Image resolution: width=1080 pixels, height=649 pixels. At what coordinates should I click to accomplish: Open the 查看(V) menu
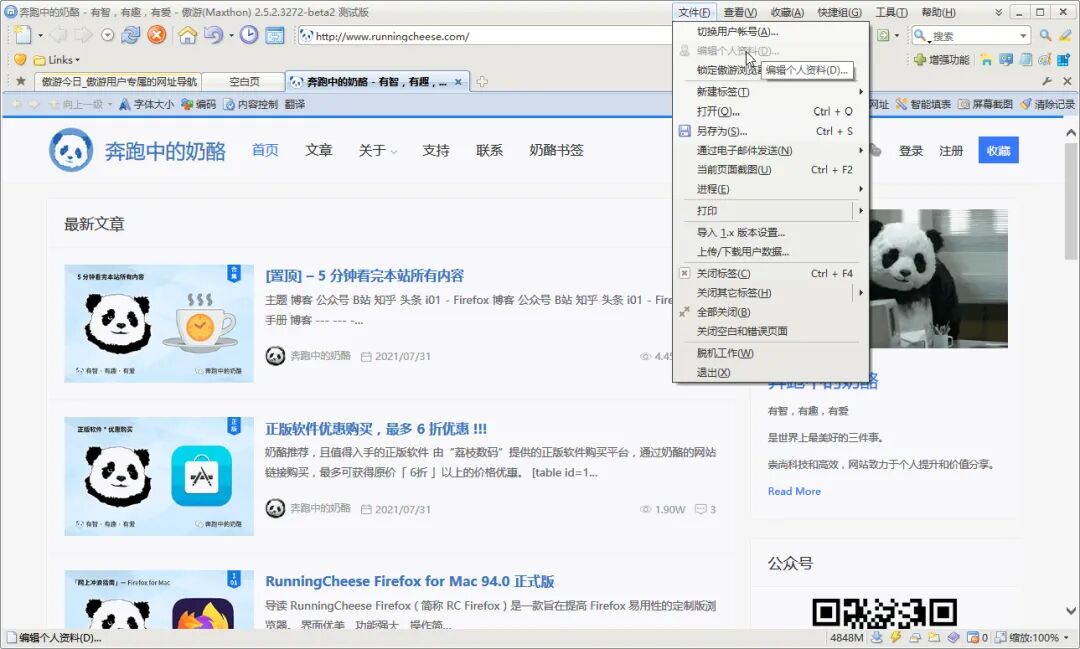tap(740, 12)
